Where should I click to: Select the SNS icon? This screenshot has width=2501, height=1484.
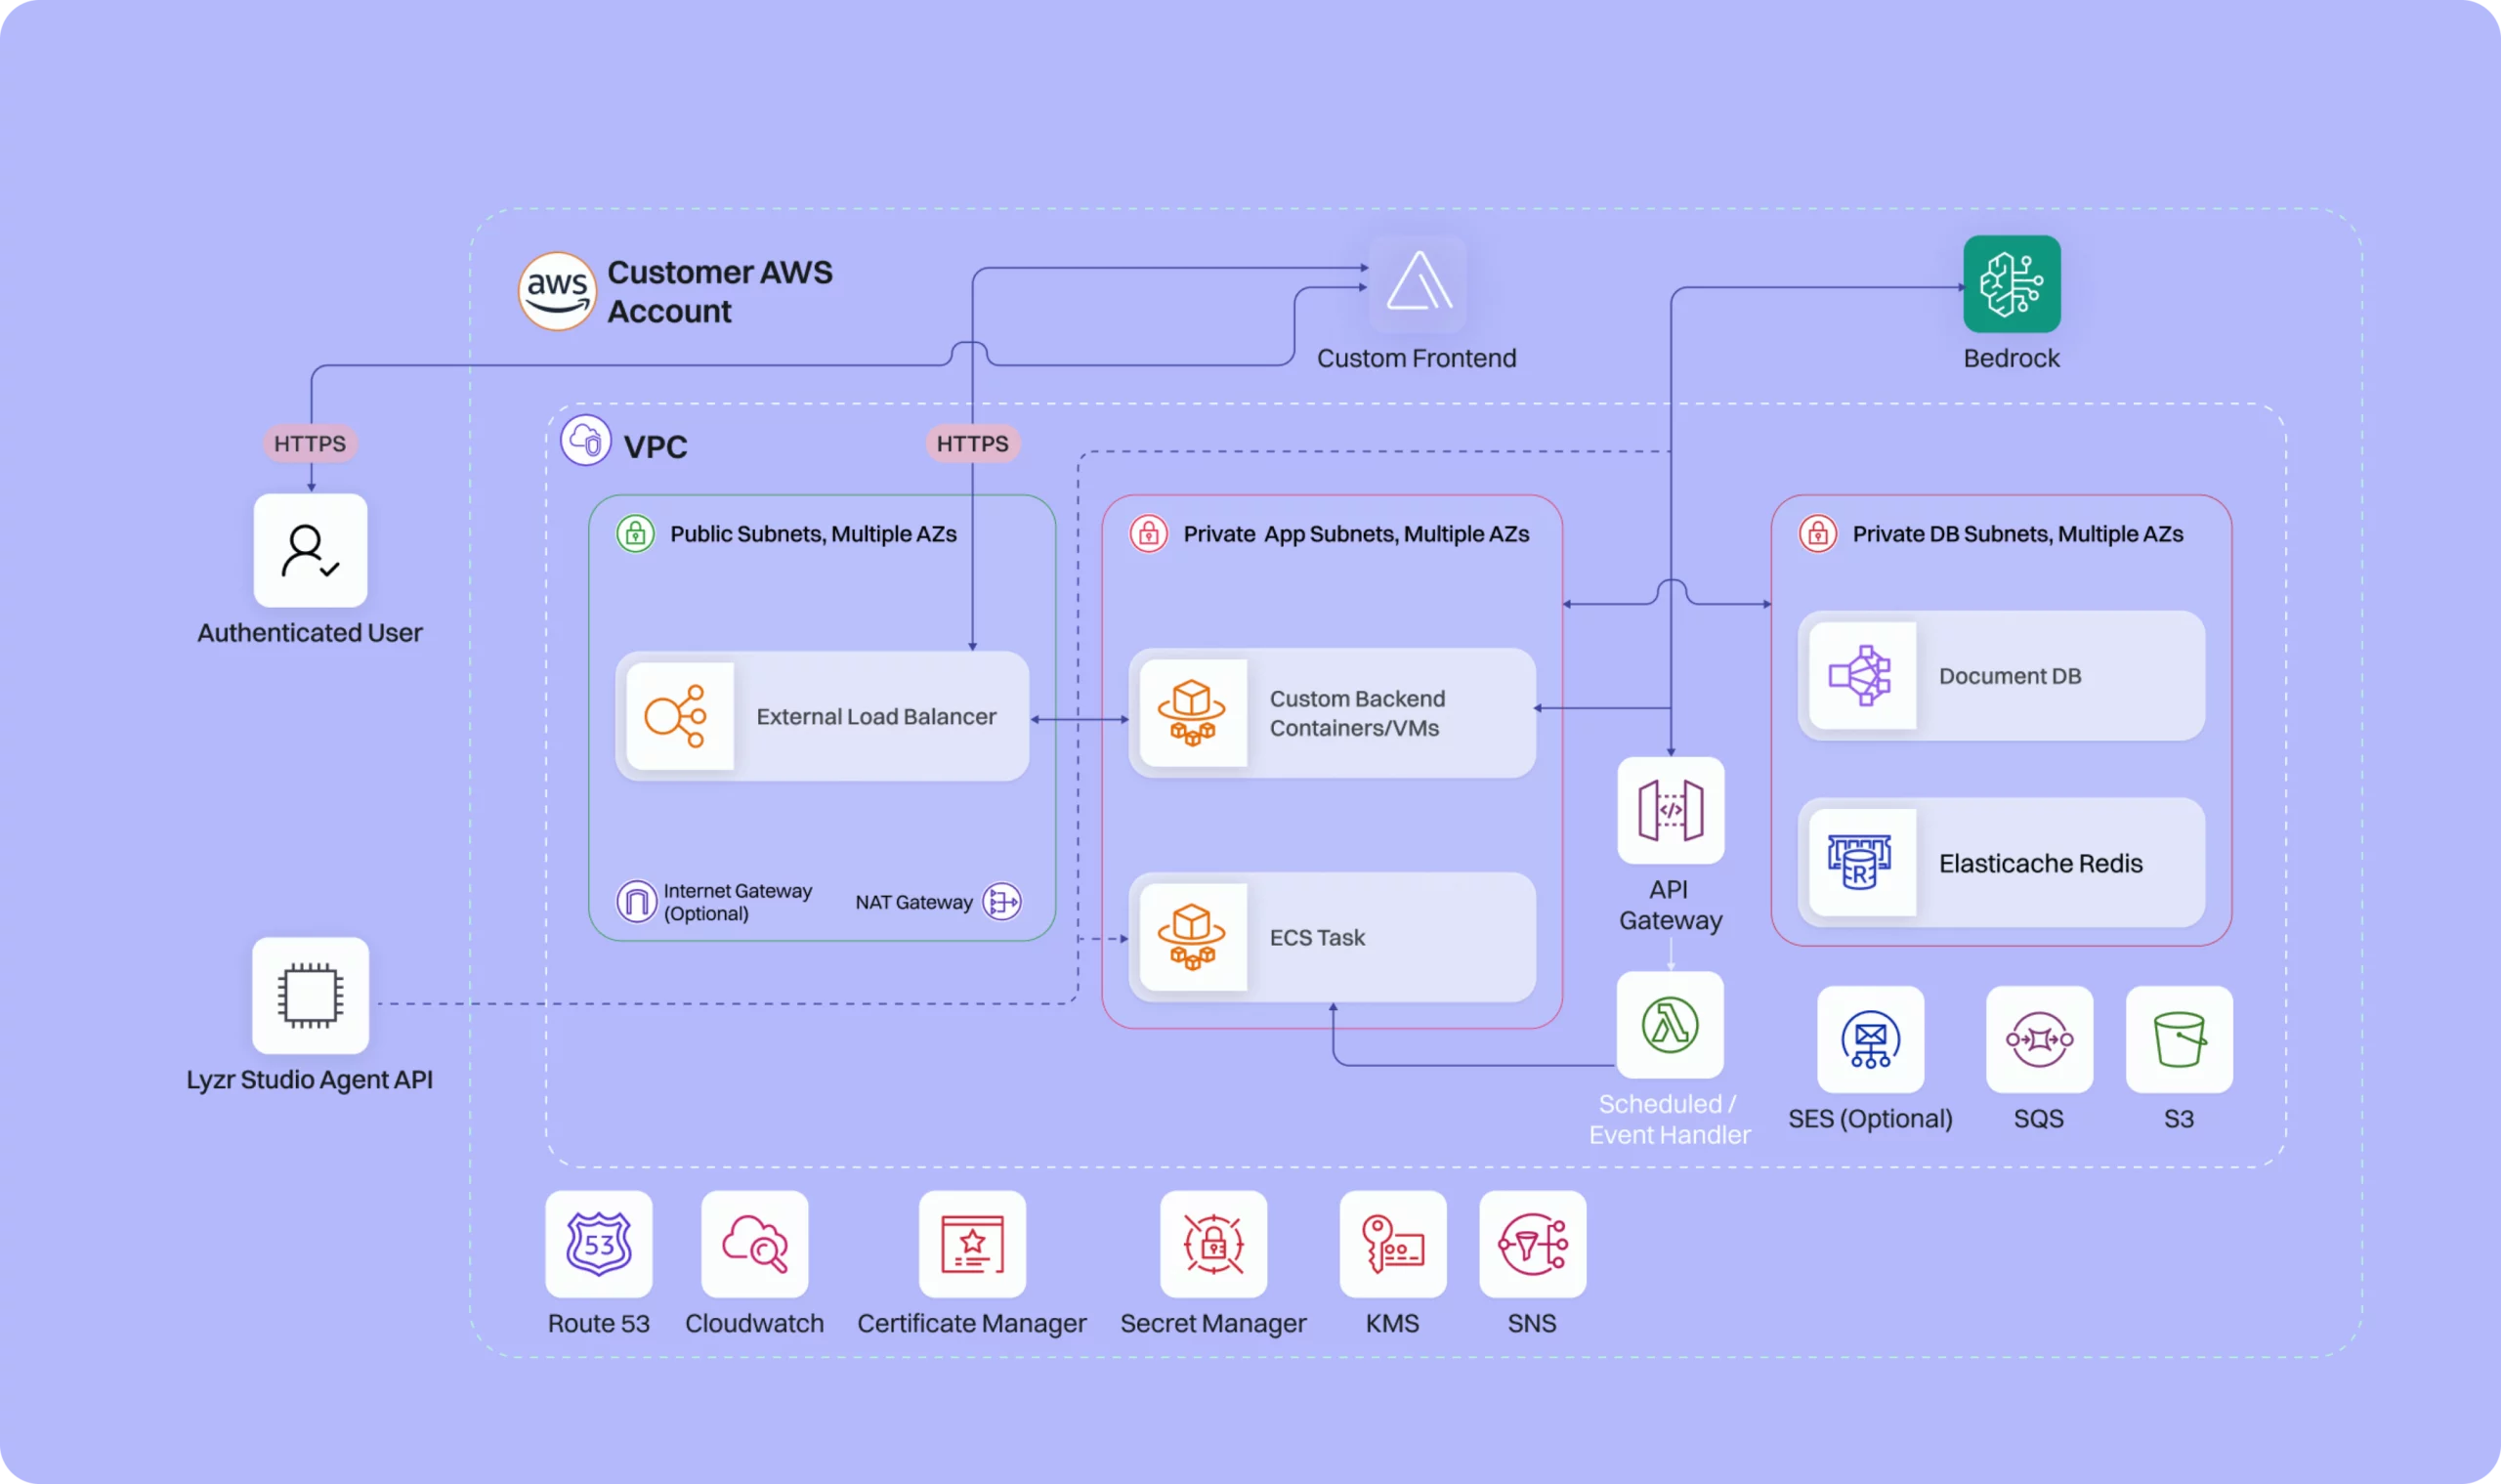click(1533, 1245)
